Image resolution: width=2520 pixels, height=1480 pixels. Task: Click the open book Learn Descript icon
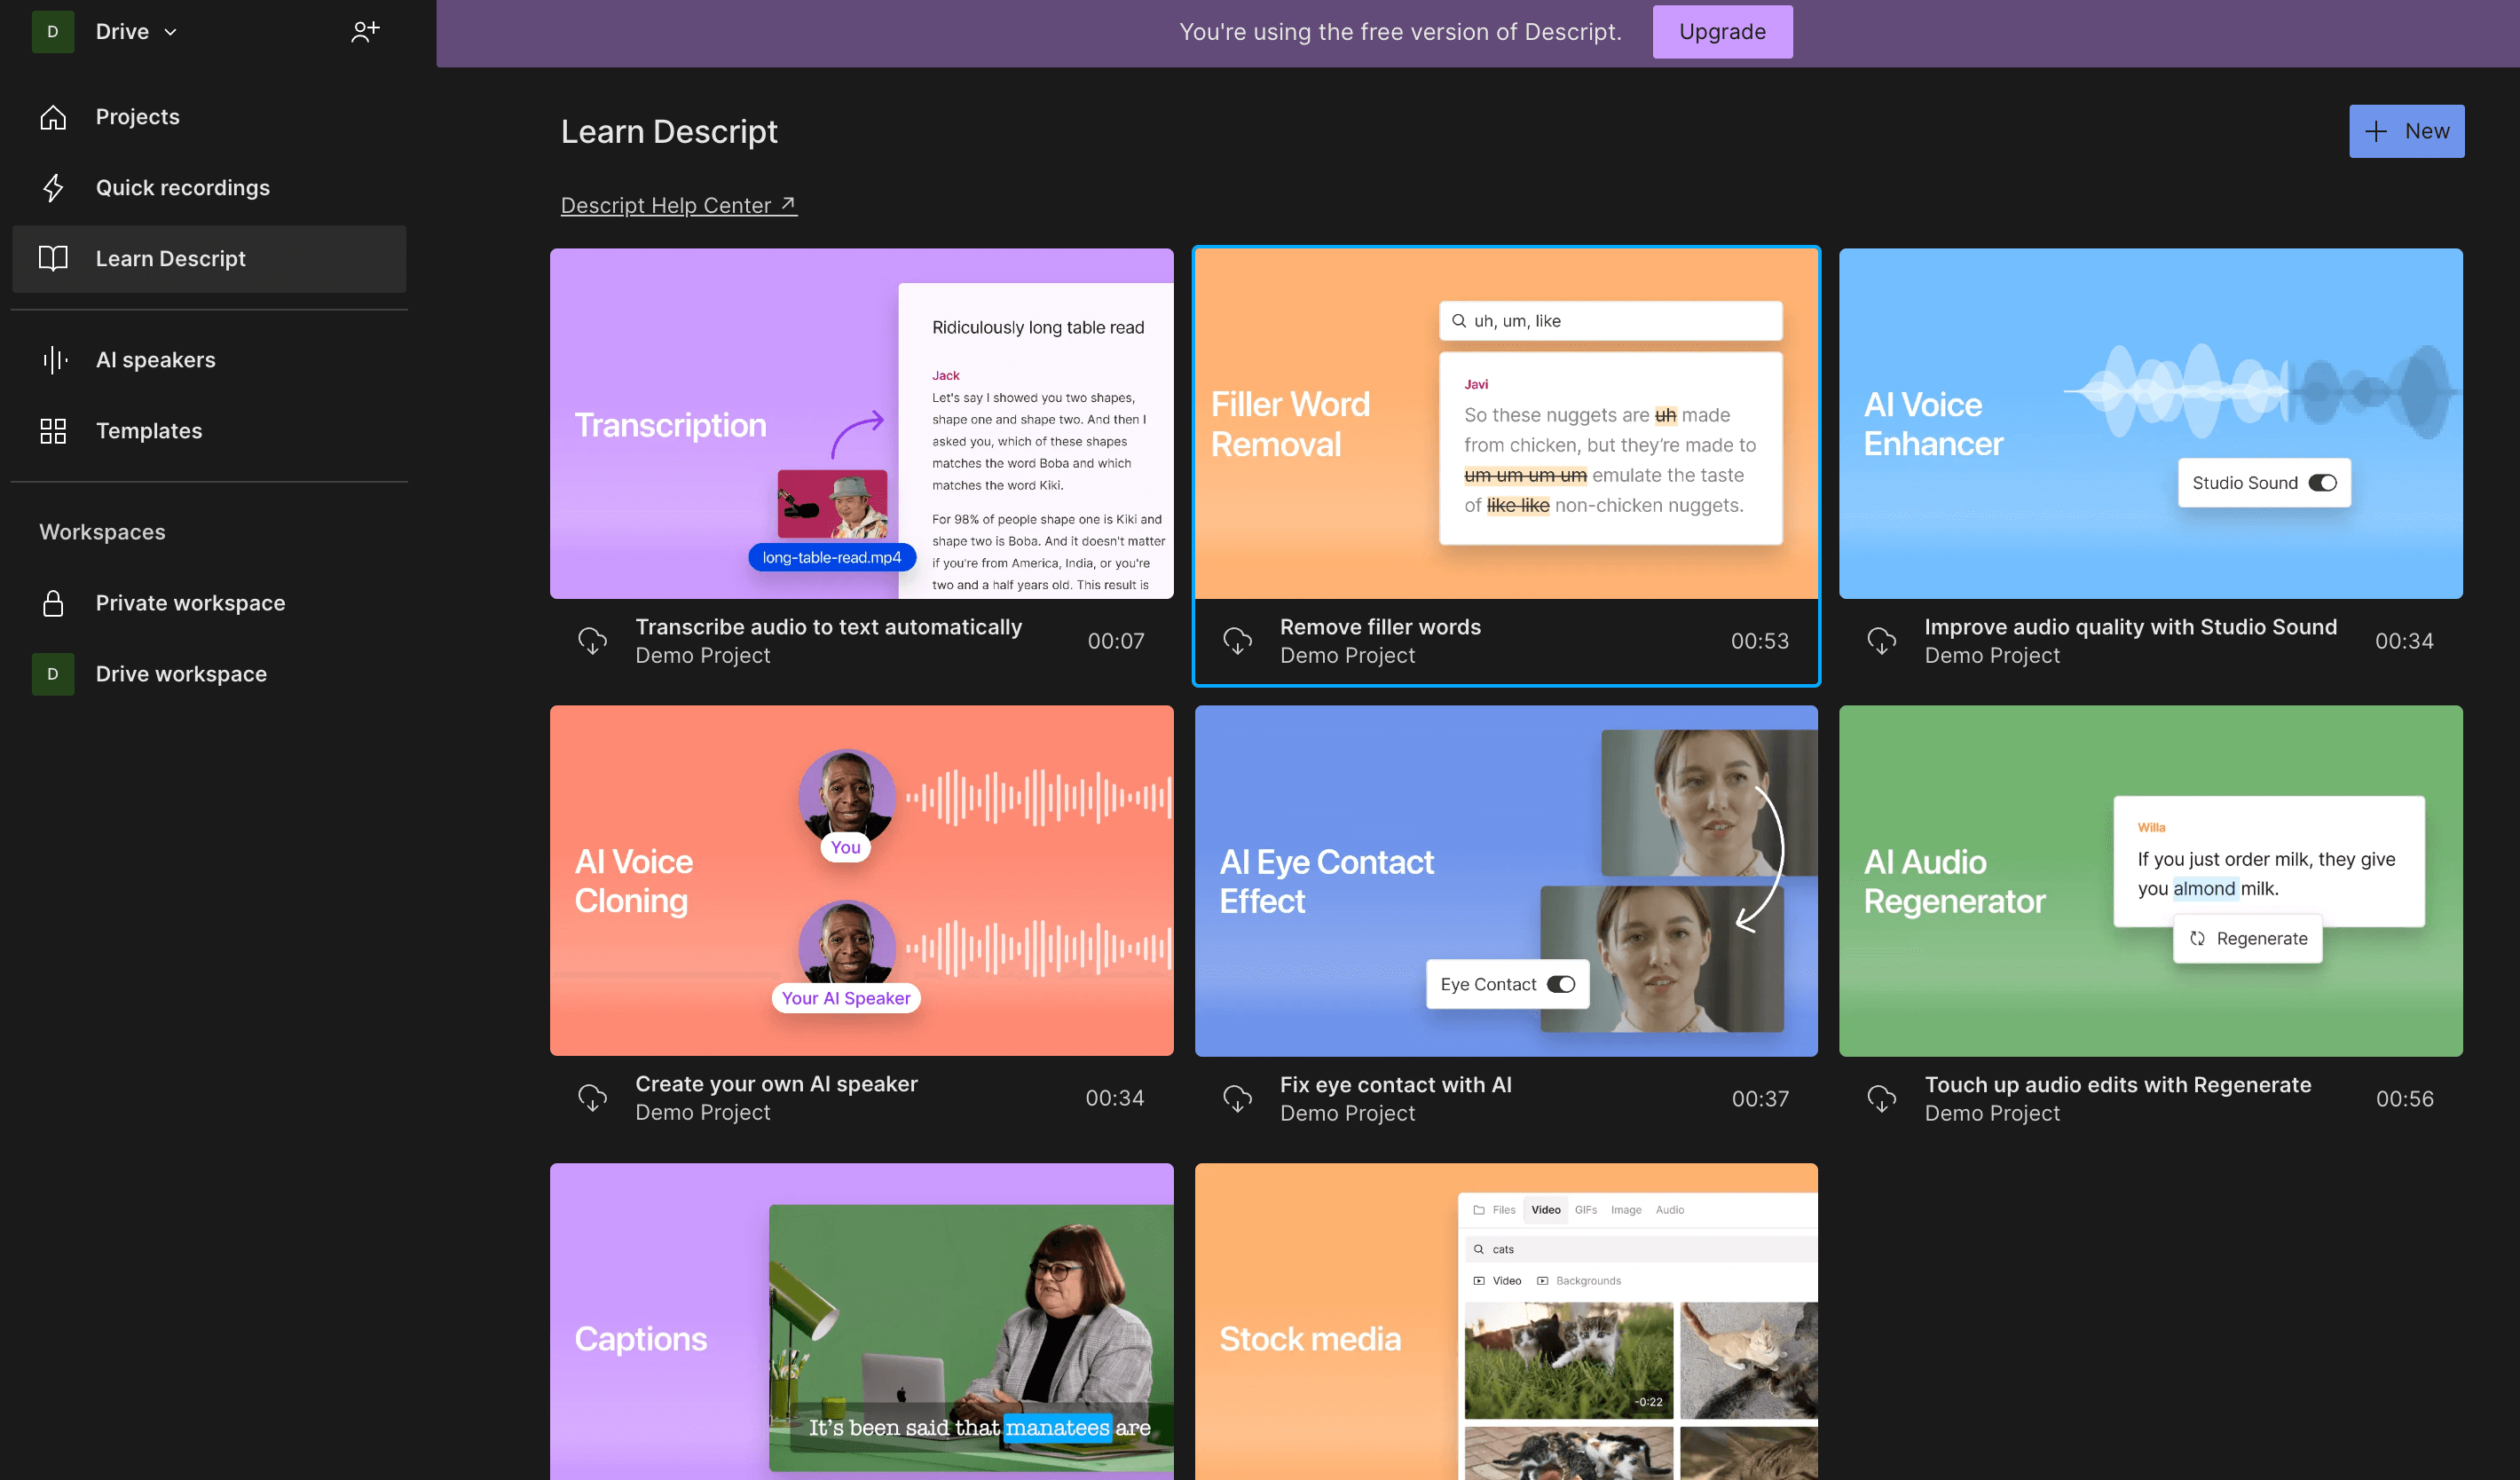53,258
